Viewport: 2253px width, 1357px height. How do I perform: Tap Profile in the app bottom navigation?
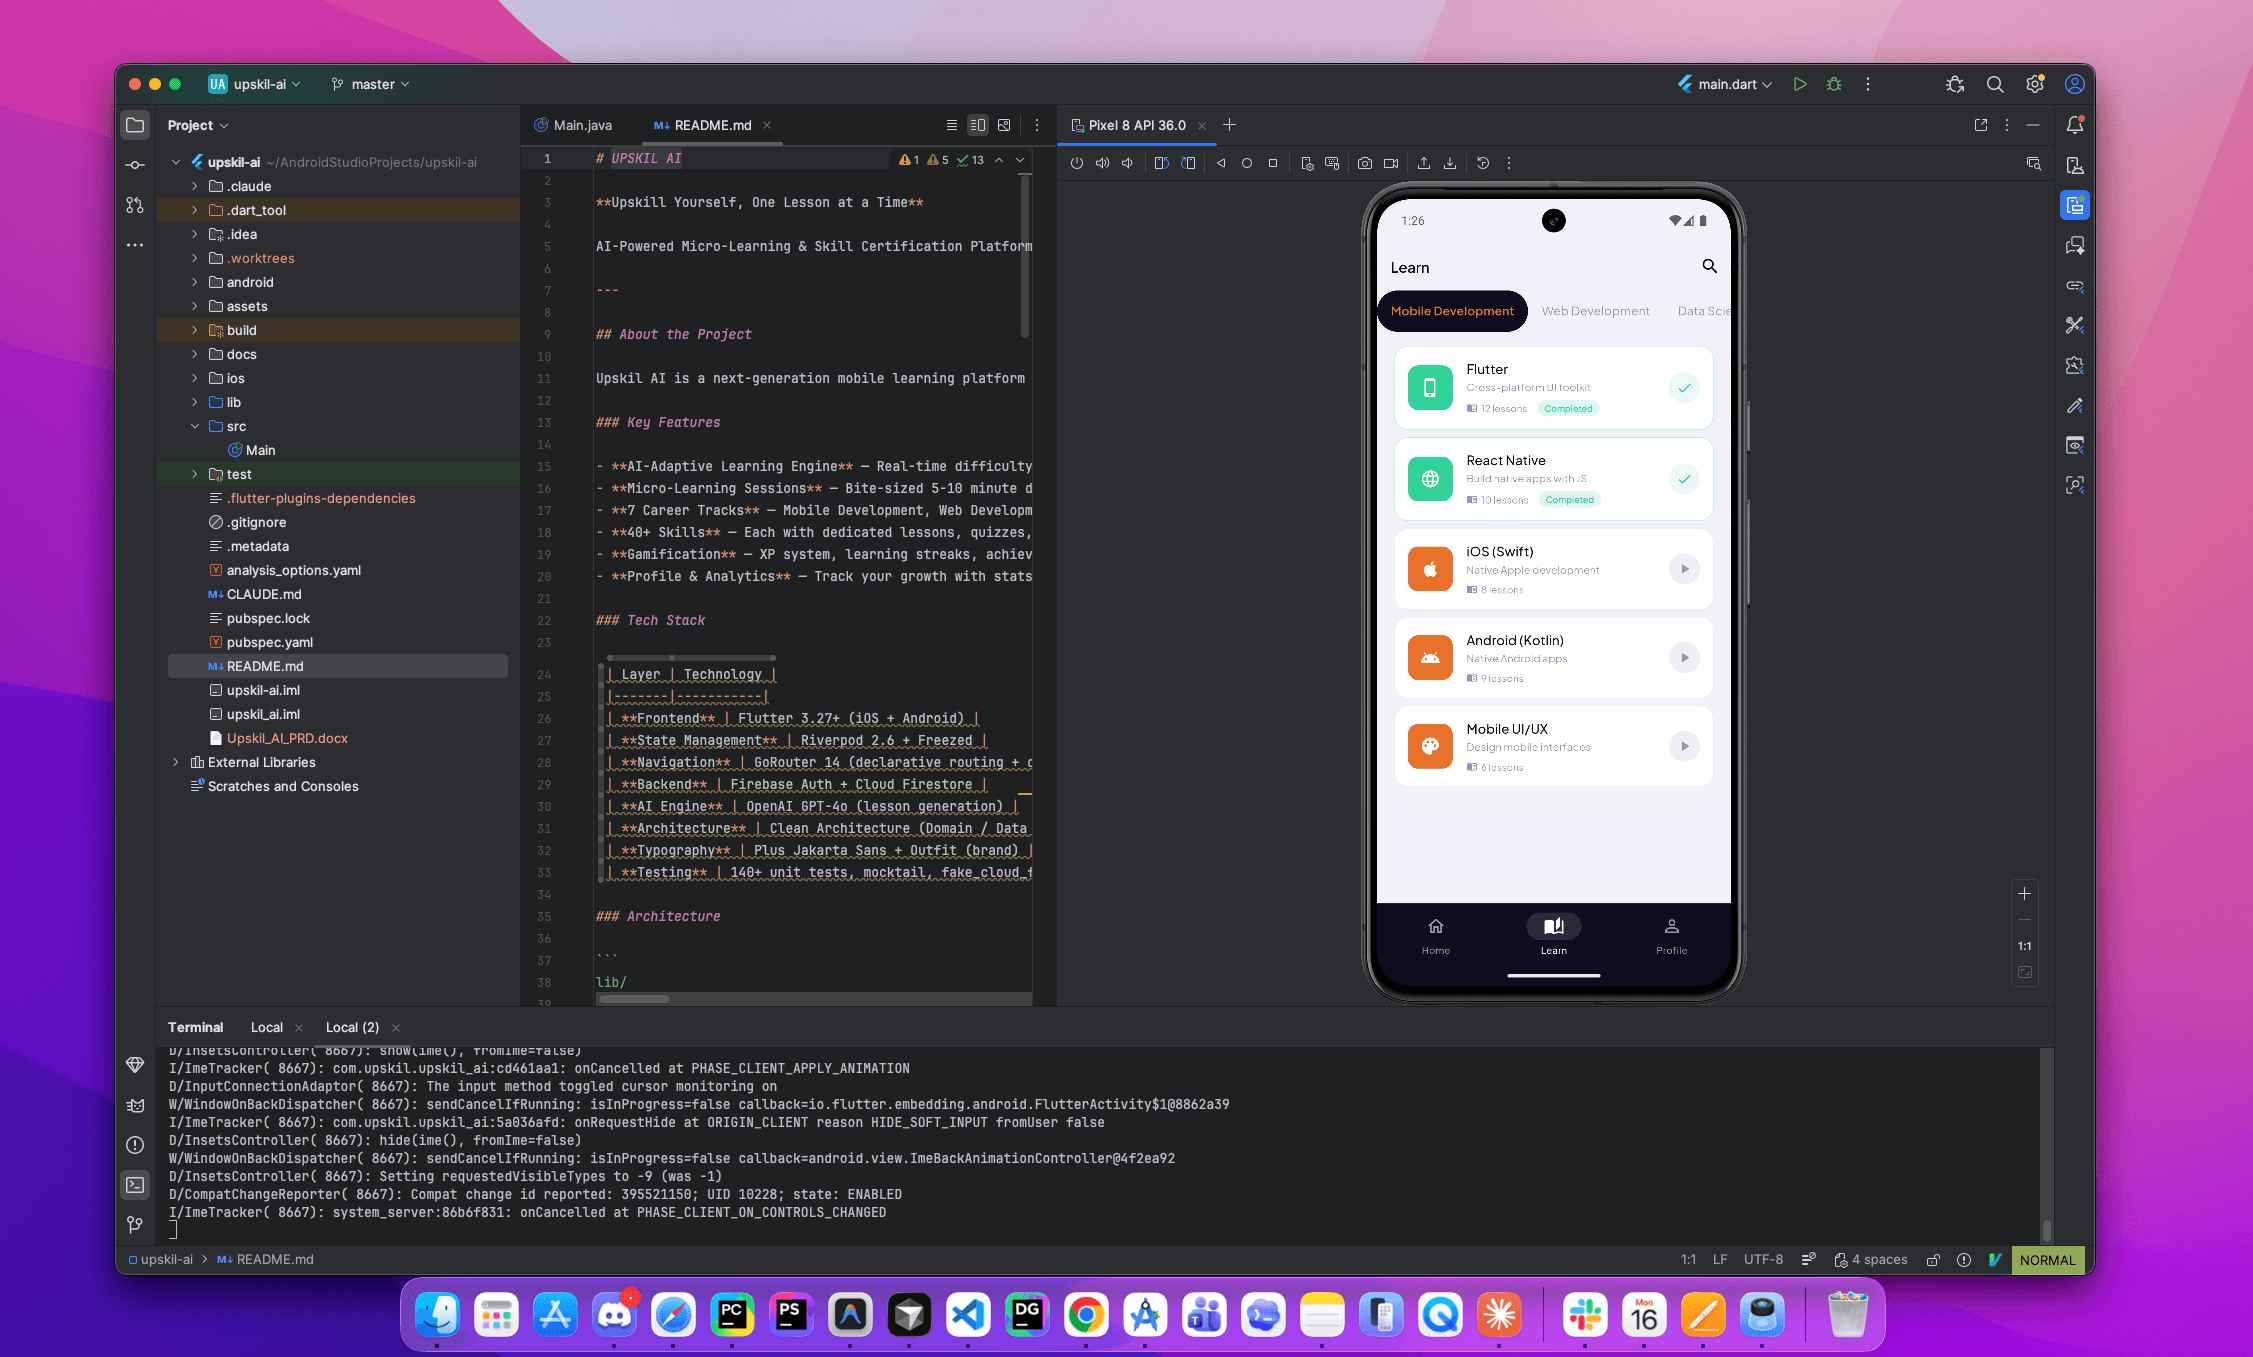[1670, 936]
